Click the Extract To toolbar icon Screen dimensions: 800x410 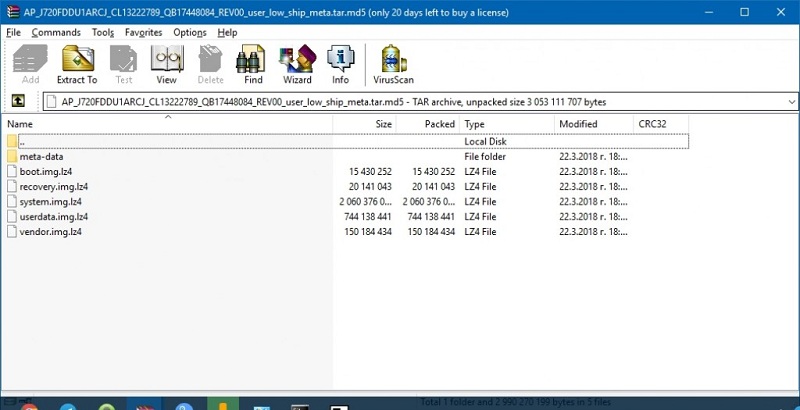(77, 64)
